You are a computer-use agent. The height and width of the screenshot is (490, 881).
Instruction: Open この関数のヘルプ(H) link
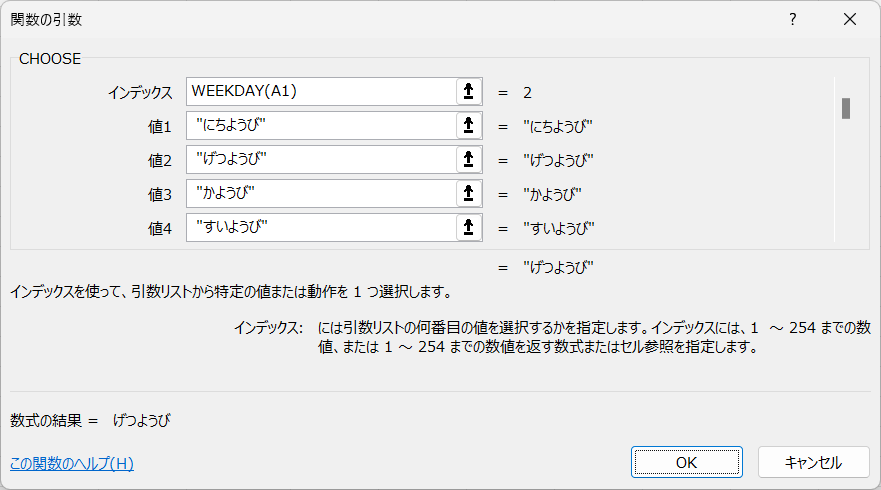pos(72,464)
